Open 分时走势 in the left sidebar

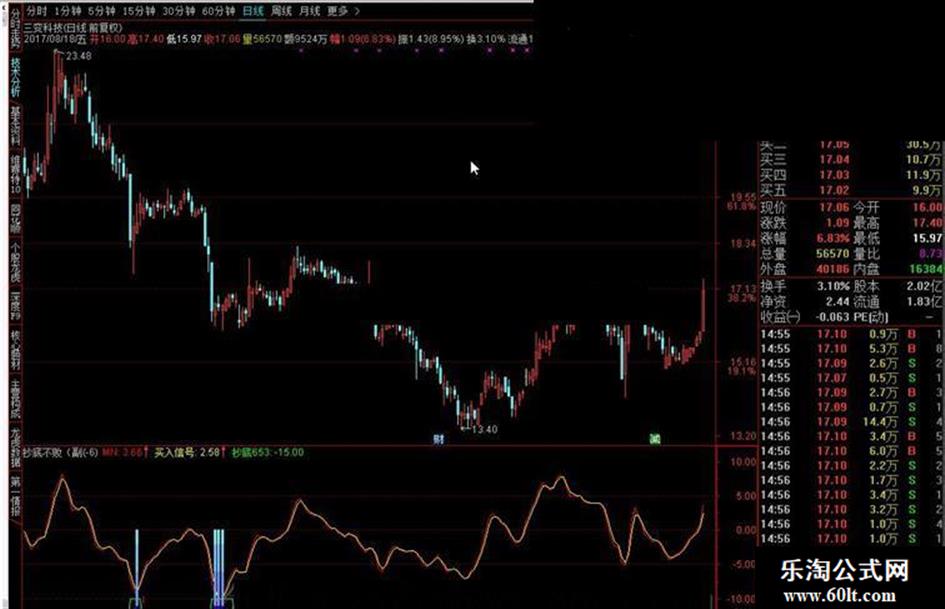coord(15,28)
